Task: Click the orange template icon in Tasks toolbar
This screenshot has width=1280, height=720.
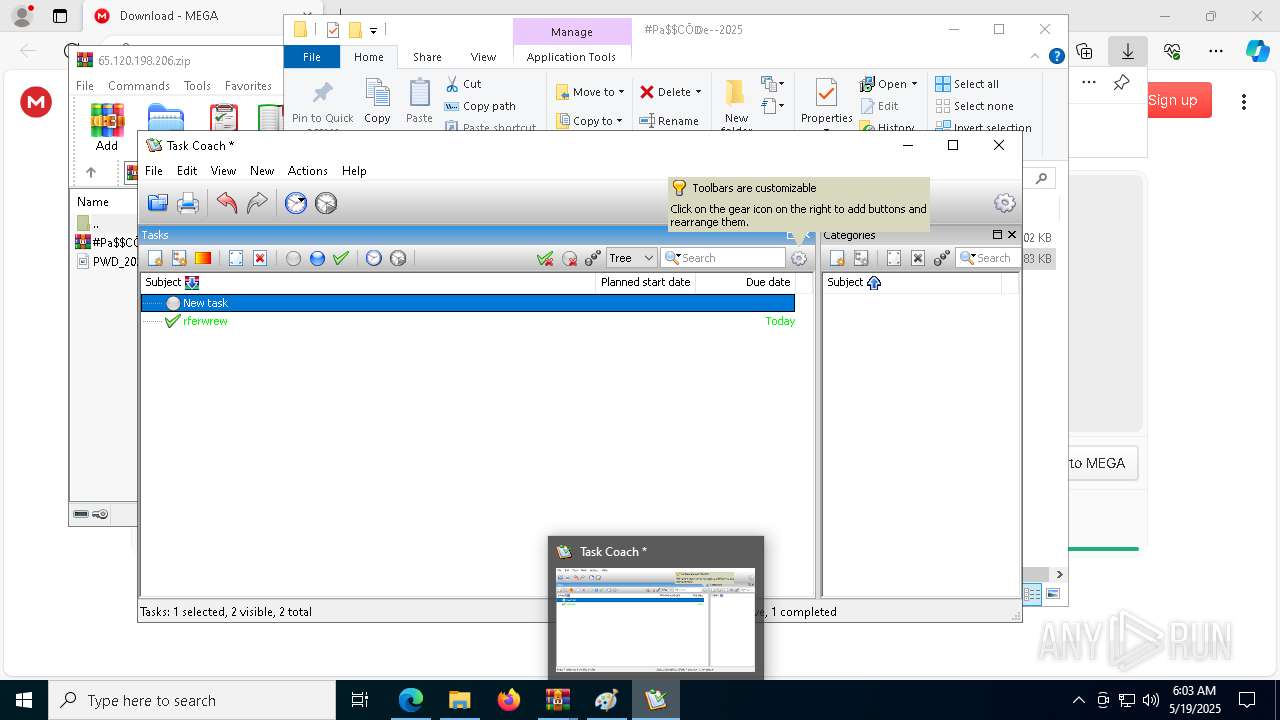Action: click(203, 258)
